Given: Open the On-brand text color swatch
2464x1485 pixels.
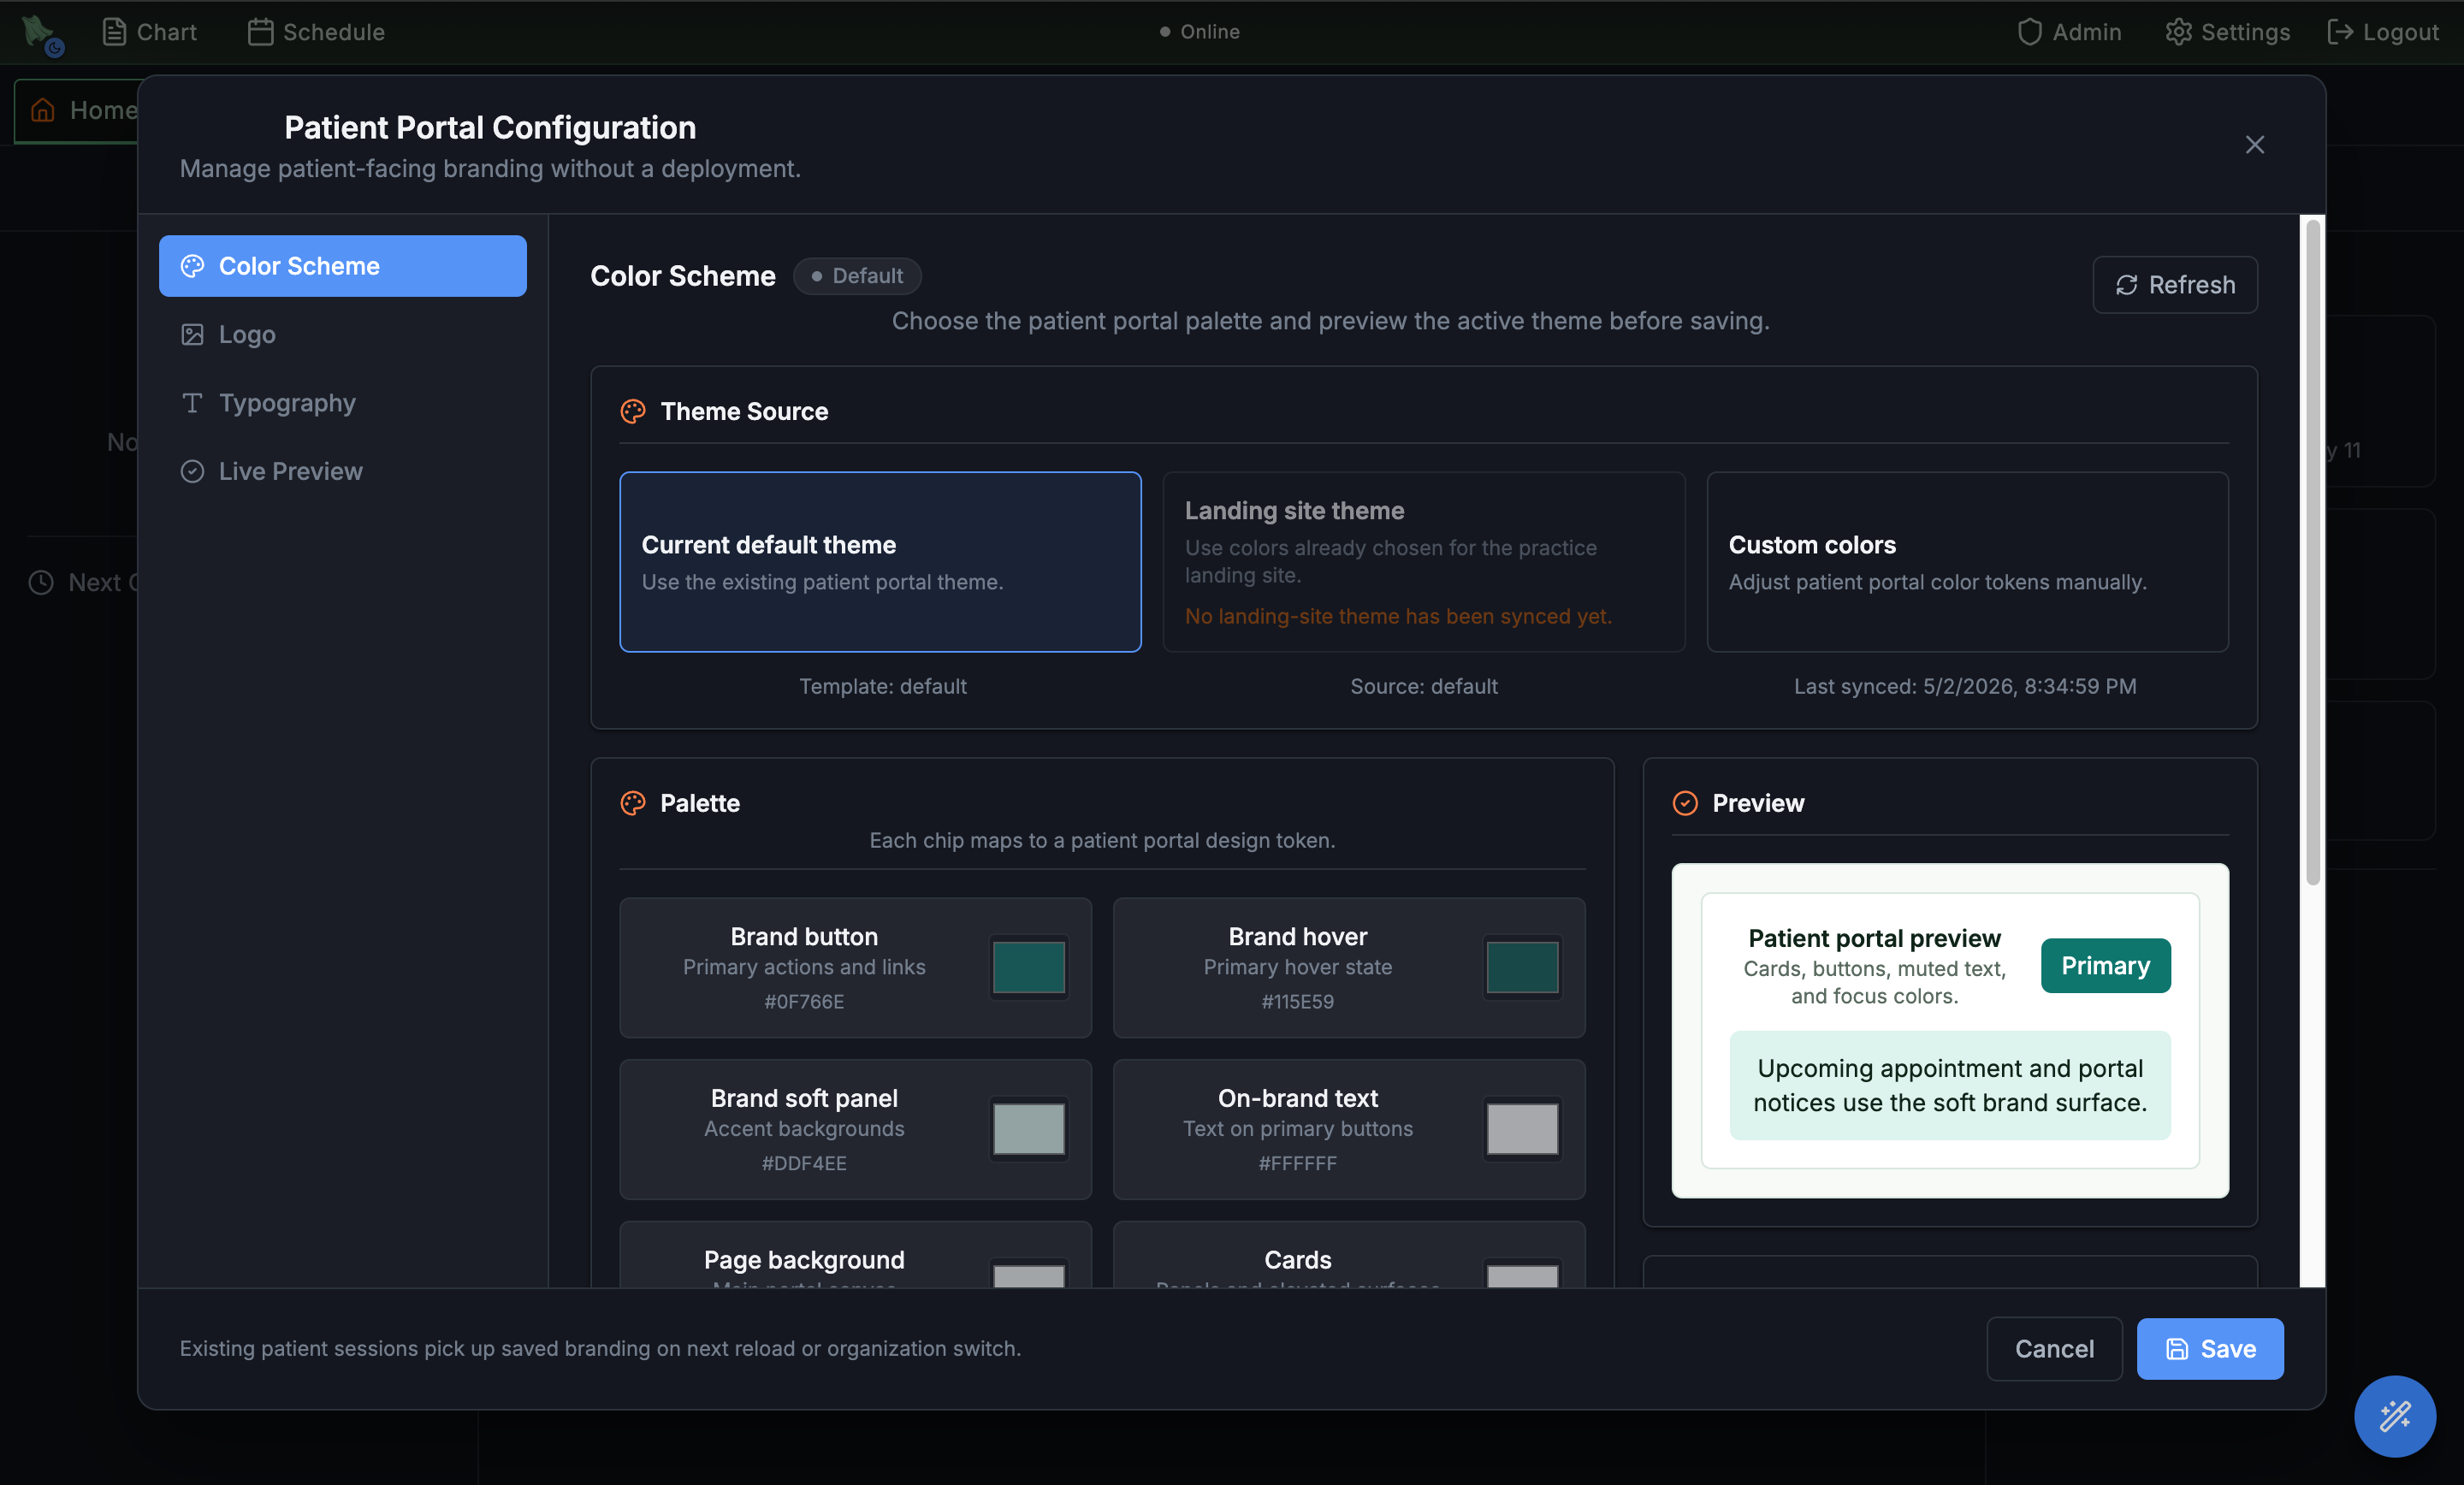Looking at the screenshot, I should pos(1522,1128).
